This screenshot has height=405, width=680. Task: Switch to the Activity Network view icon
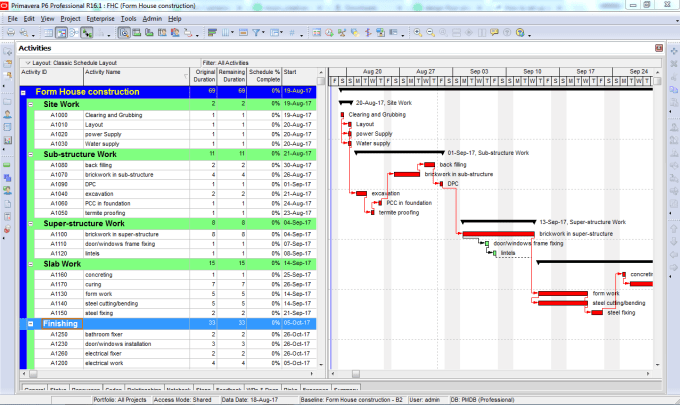(x=74, y=33)
